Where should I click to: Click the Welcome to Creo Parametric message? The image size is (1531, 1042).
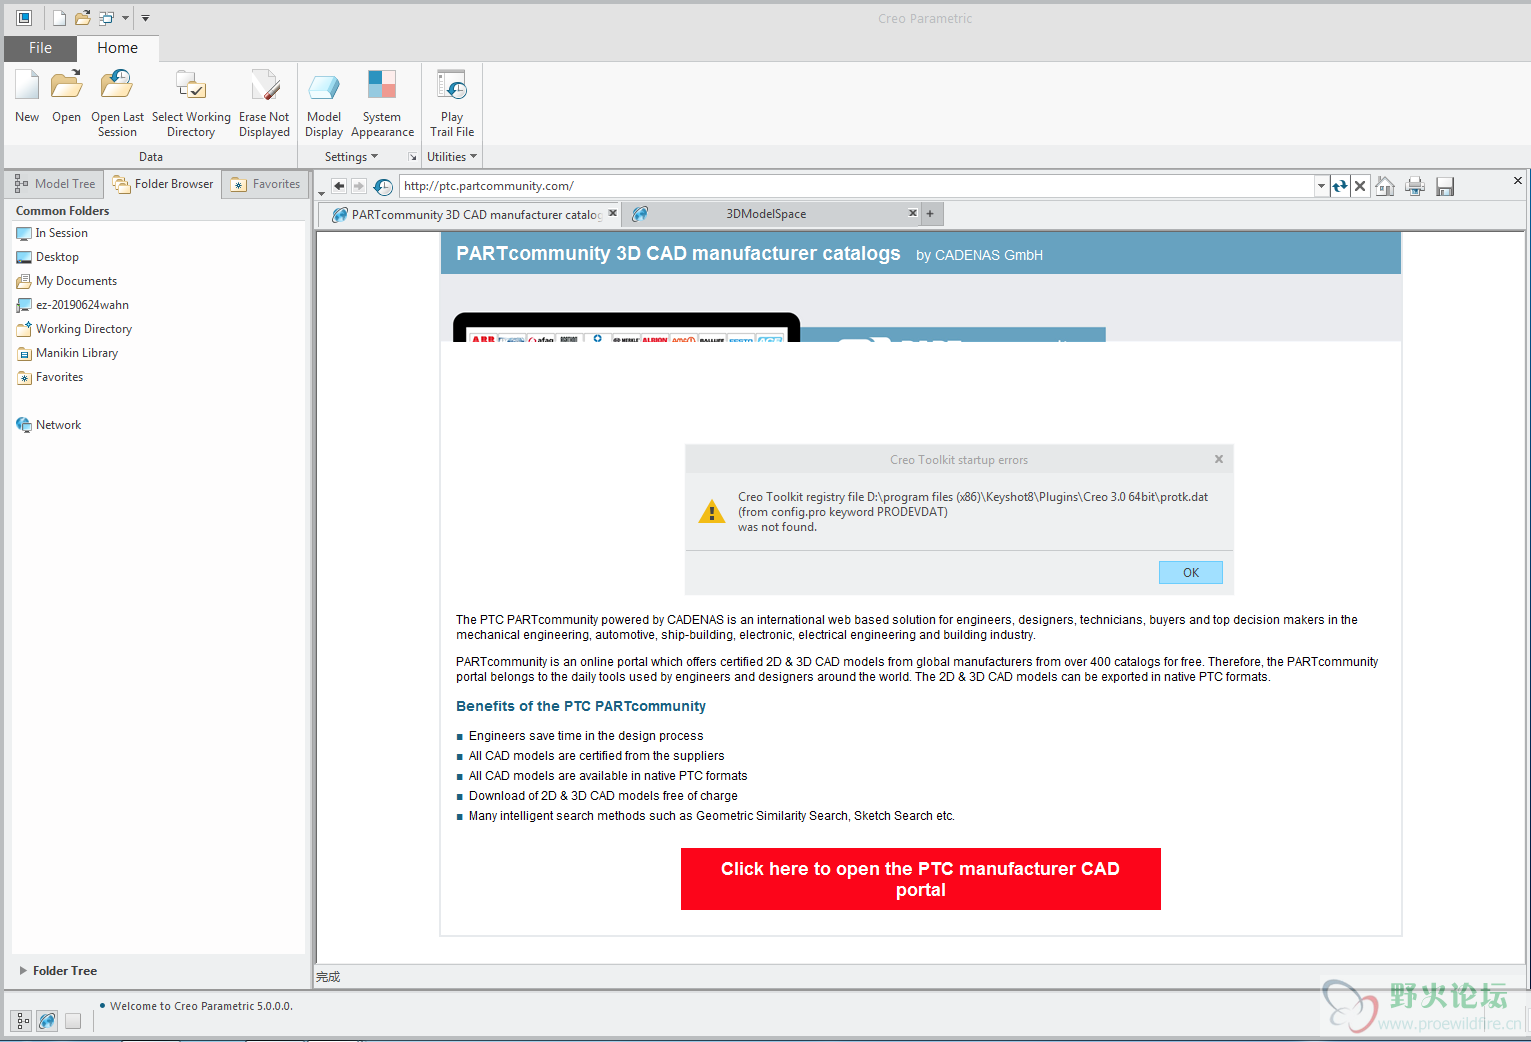tap(201, 1006)
